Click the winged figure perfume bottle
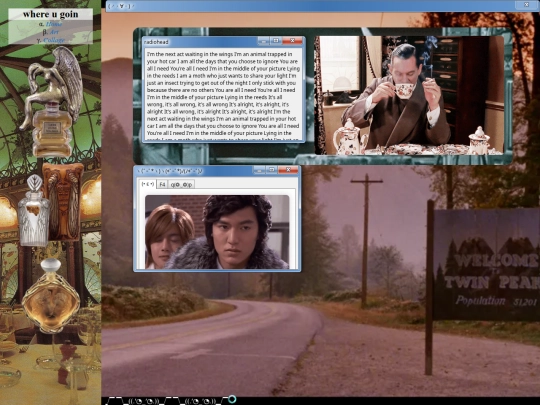The image size is (540, 405). pyautogui.click(x=53, y=102)
